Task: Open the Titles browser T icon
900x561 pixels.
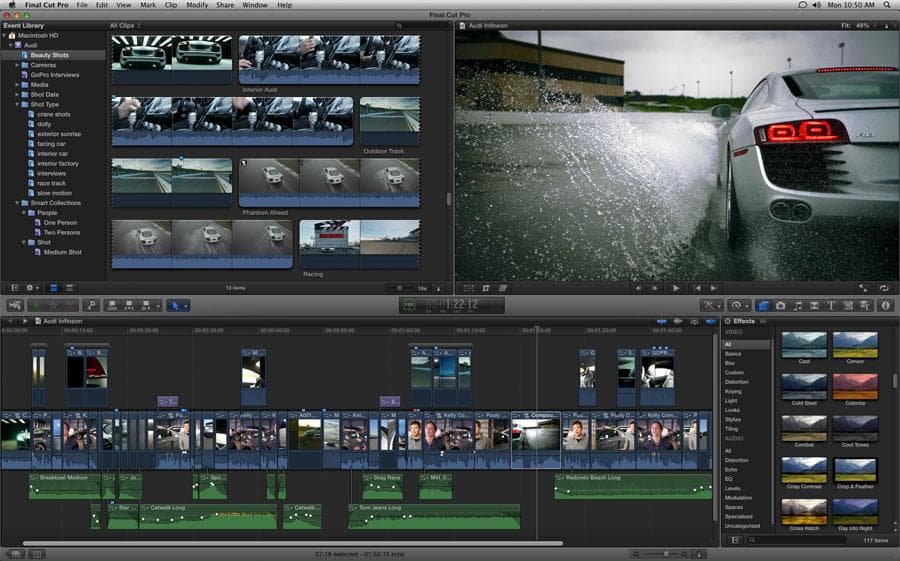Action: (830, 305)
